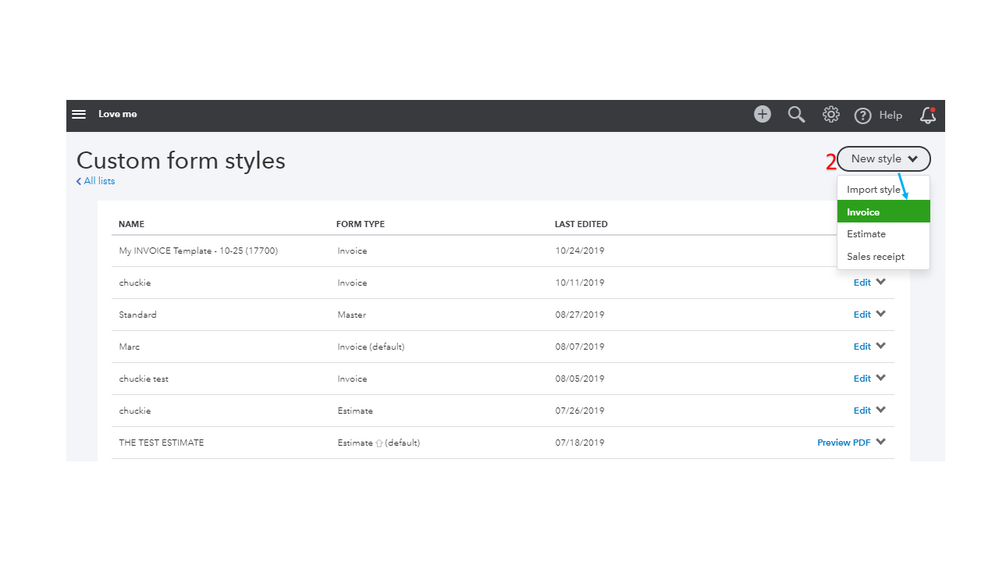
Task: Open arrow beside chuckie Estimate Edit
Action: (x=881, y=410)
